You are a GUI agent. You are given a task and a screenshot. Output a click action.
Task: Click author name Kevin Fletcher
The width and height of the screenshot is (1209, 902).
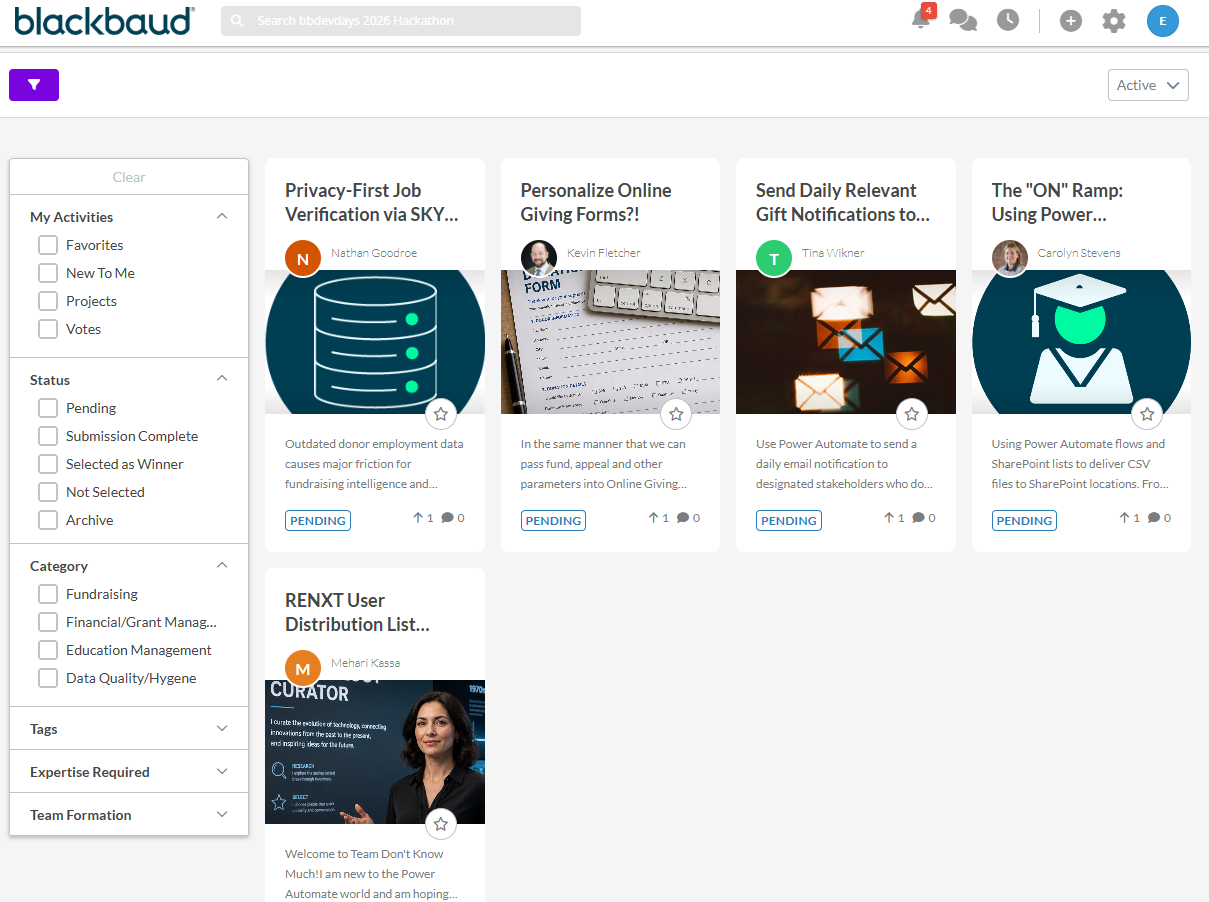click(604, 253)
